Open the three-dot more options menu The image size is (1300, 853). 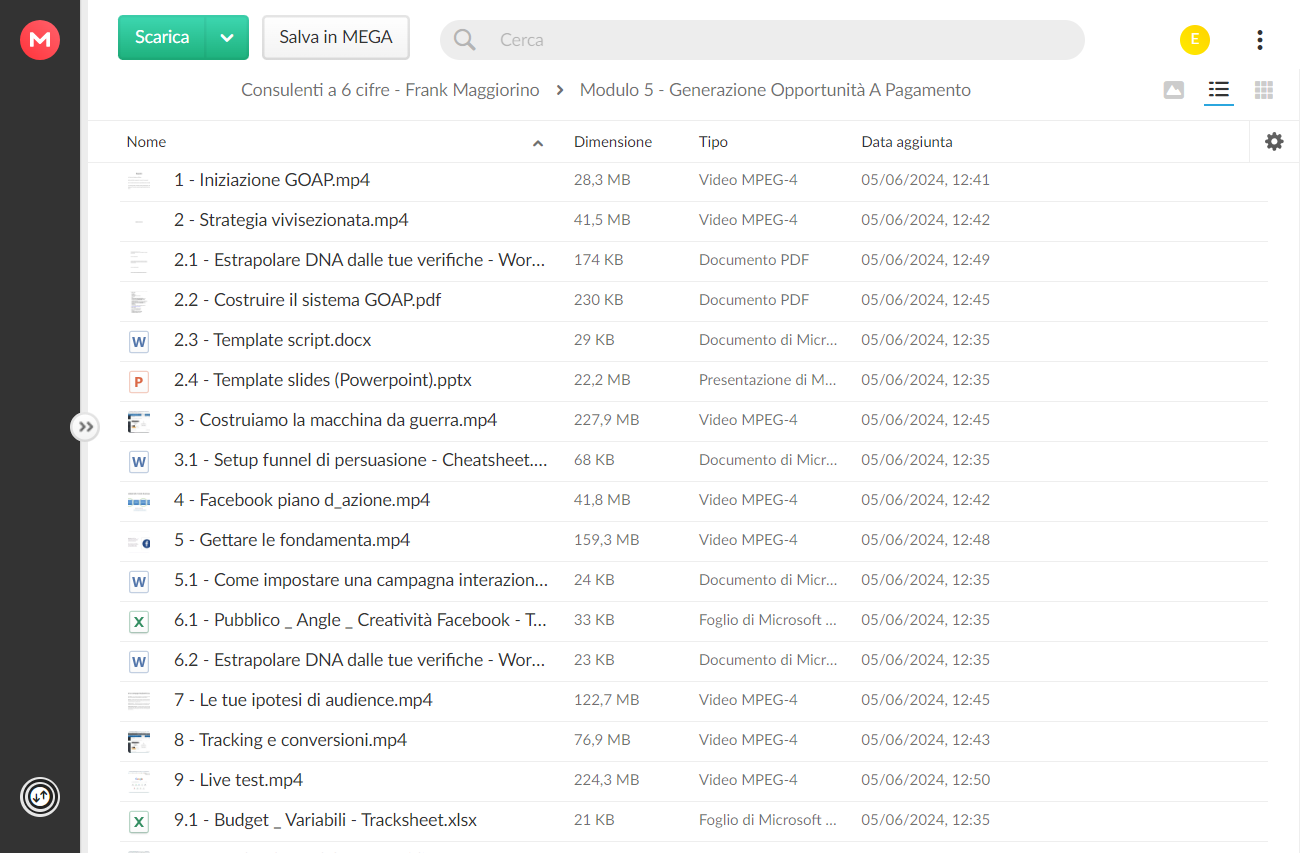[x=1260, y=40]
